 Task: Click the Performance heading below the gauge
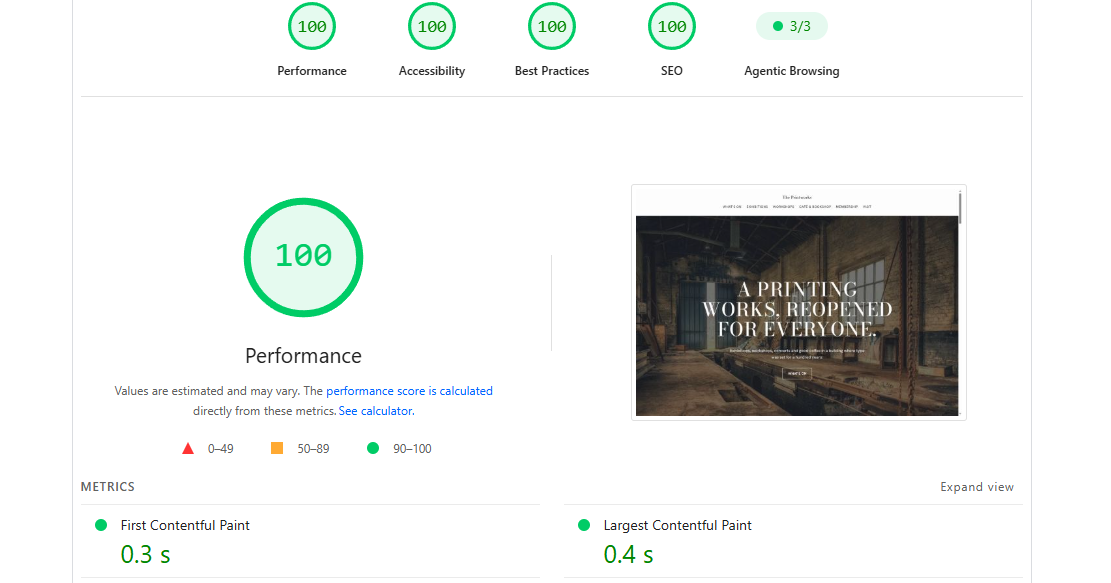[x=303, y=356]
